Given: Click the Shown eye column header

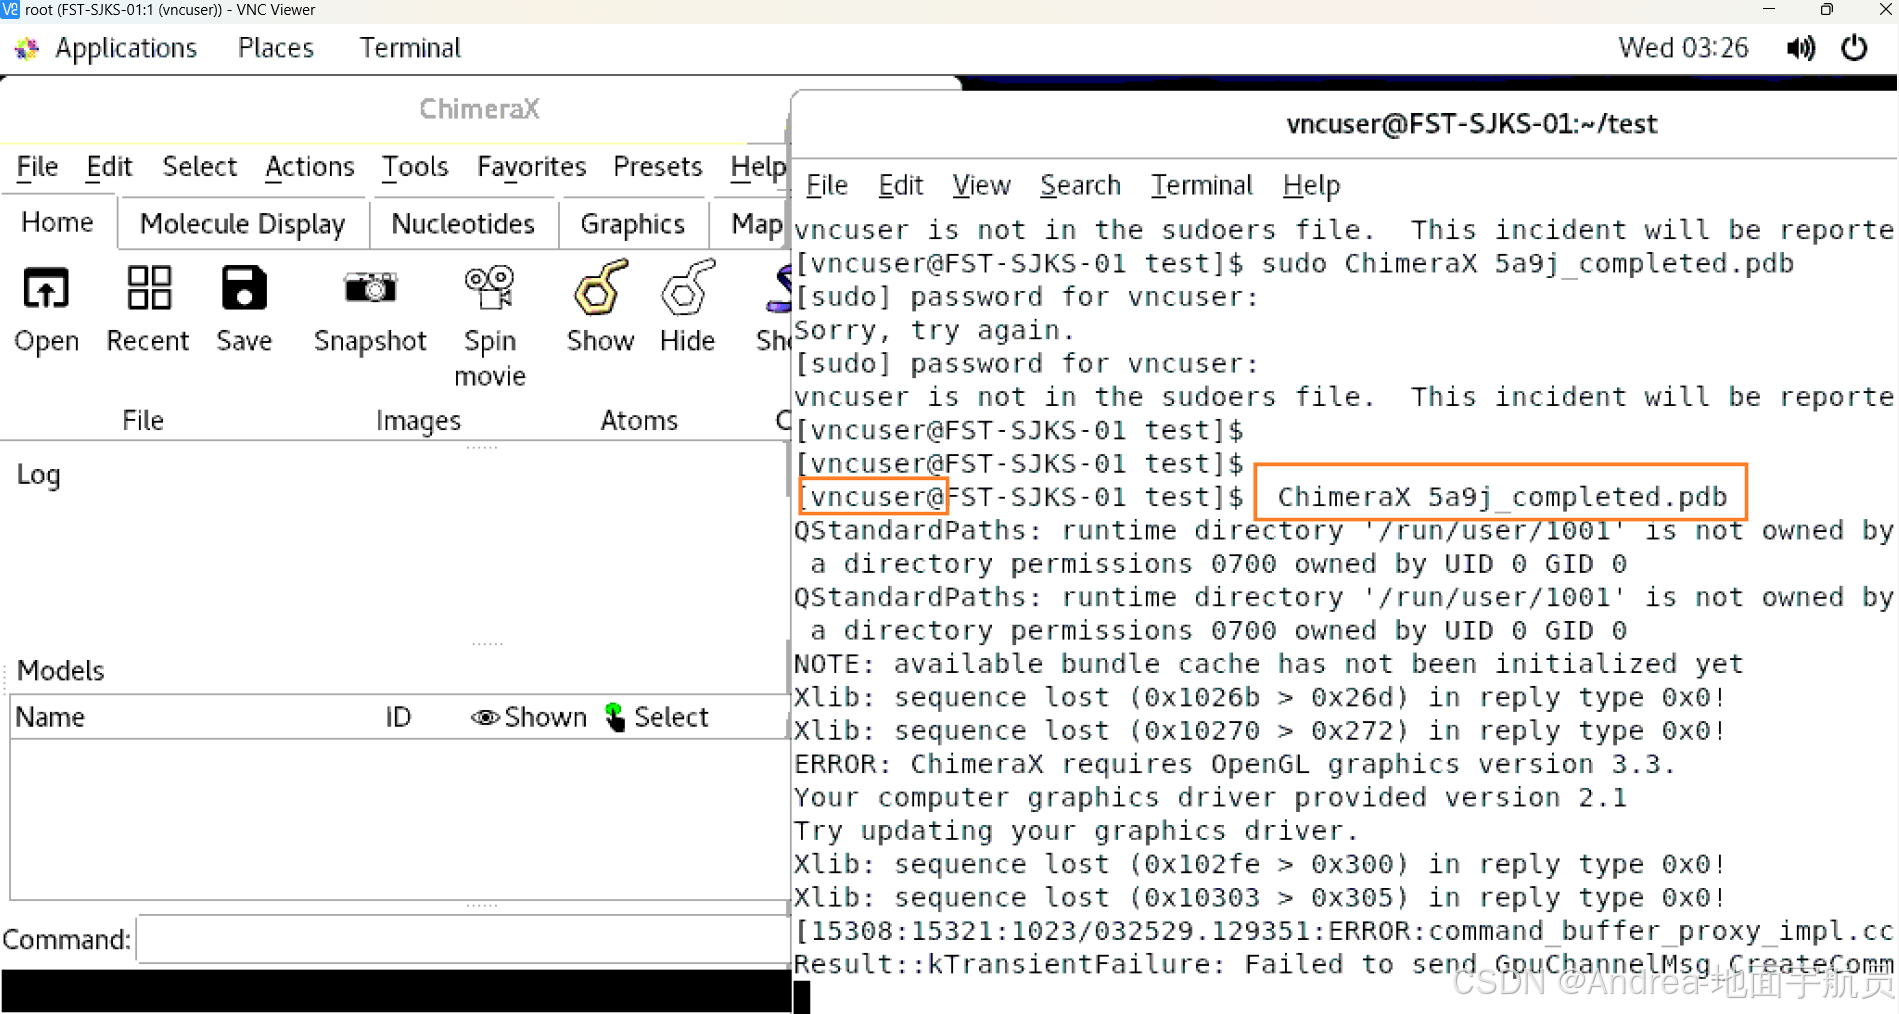Looking at the screenshot, I should pyautogui.click(x=529, y=717).
